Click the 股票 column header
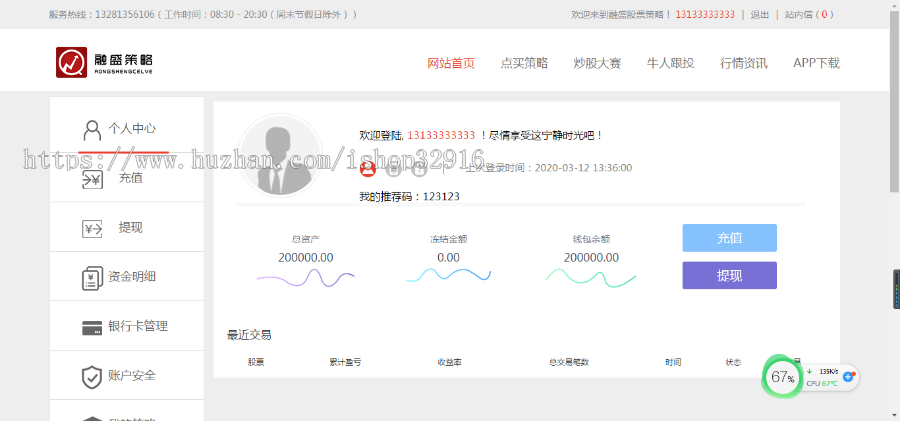 (256, 362)
